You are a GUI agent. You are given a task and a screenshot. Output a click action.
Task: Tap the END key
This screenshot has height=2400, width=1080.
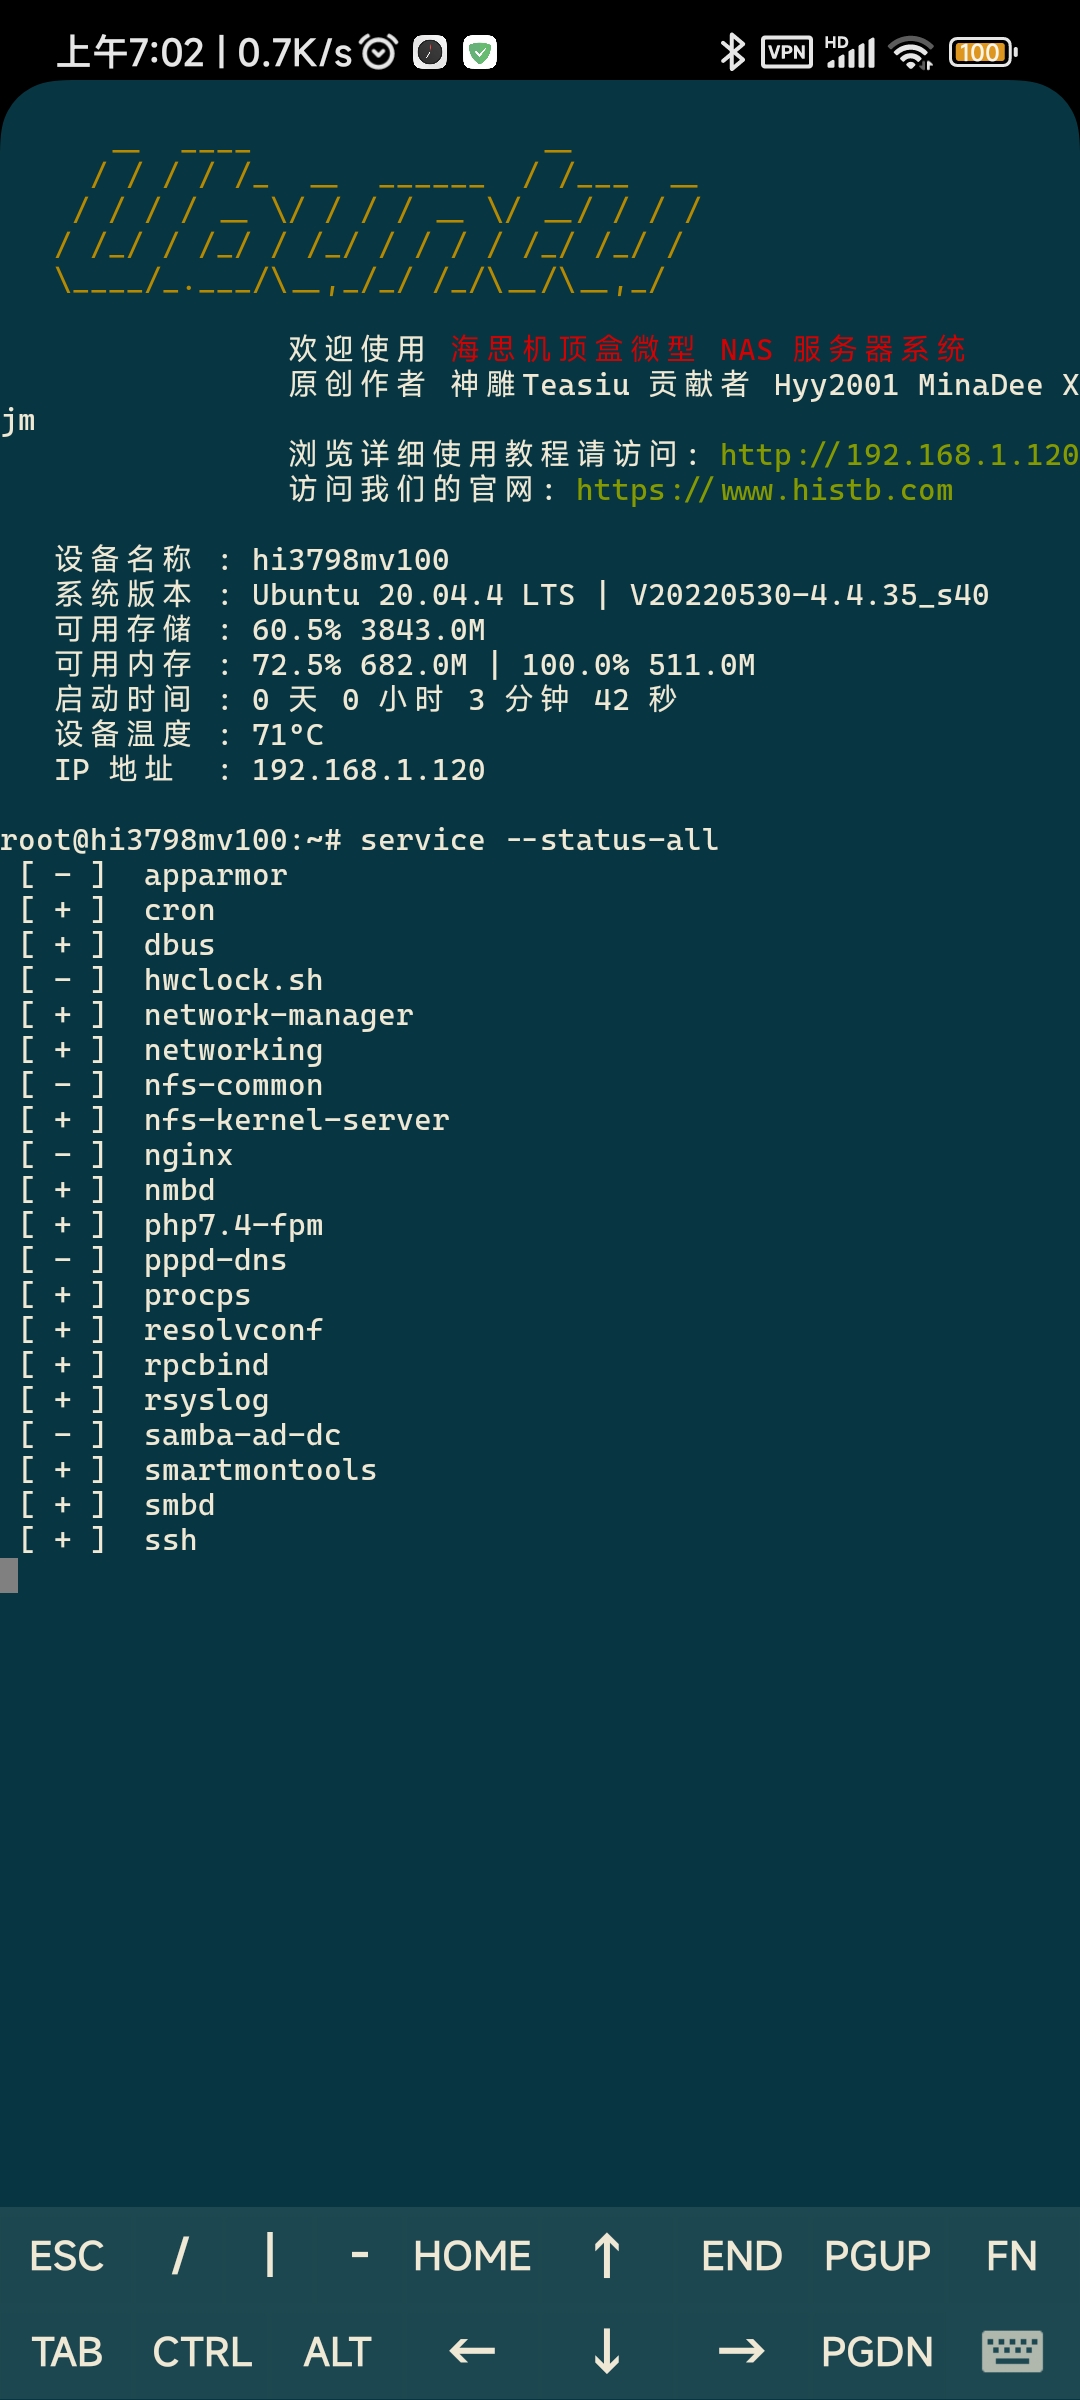tap(742, 2256)
